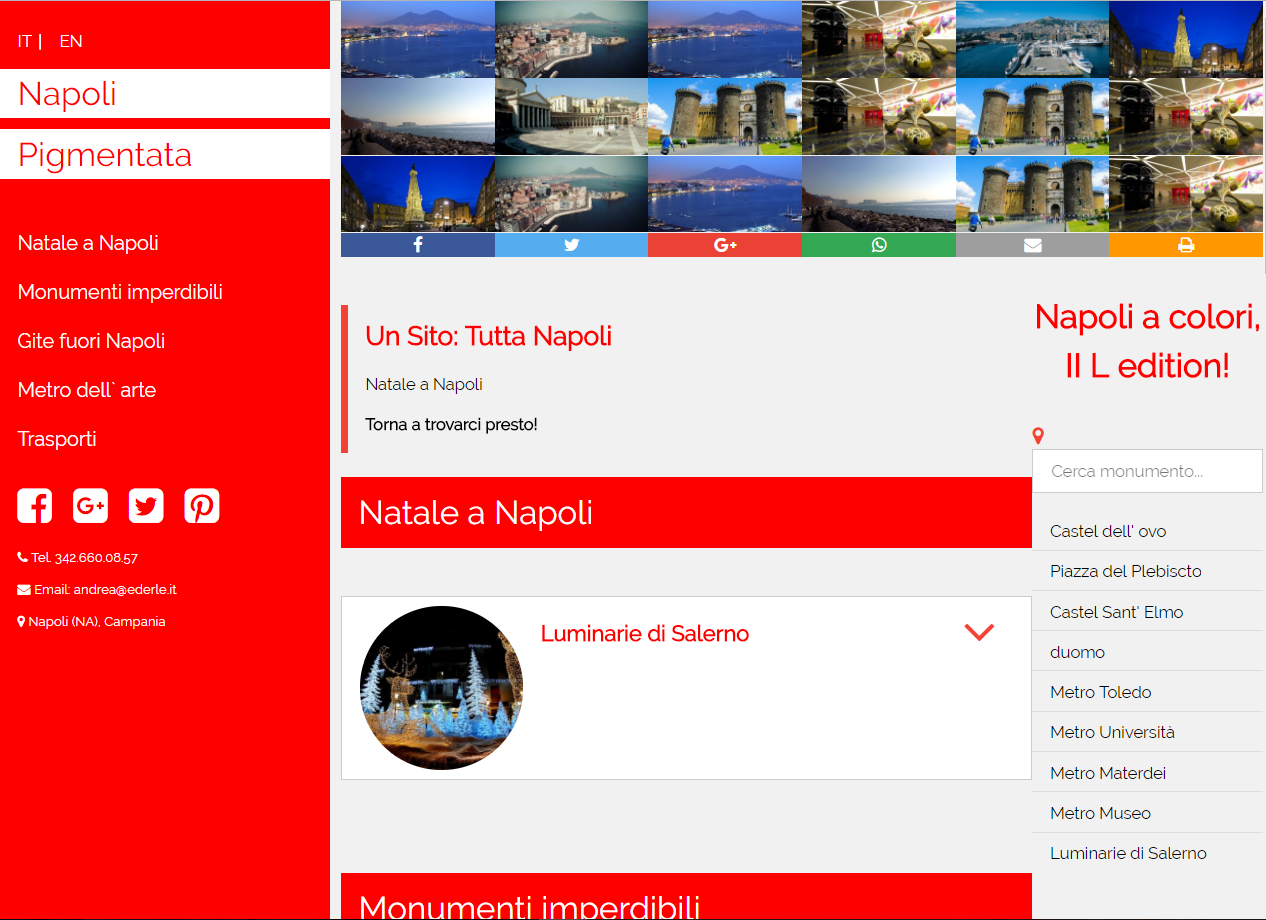Open sidebar Facebook square icon
This screenshot has height=920, width=1266.
tap(35, 506)
